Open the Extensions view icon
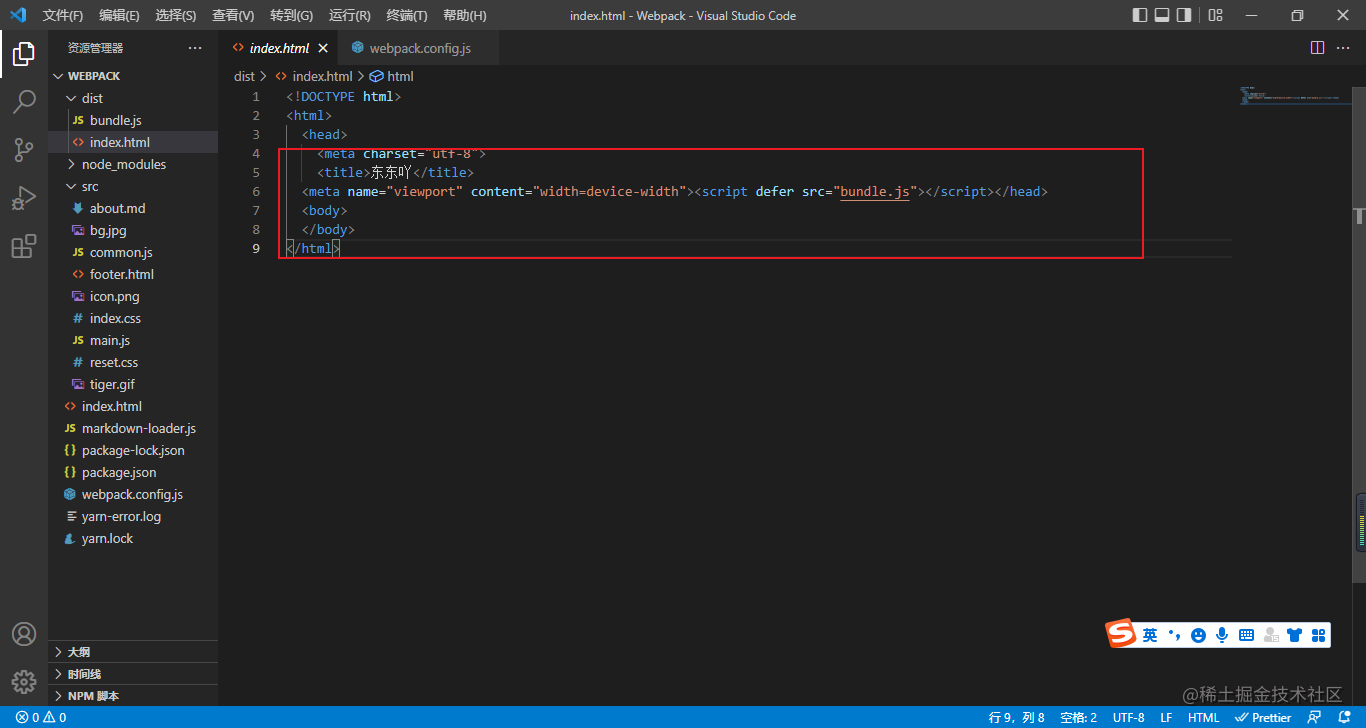This screenshot has height=728, width=1366. [24, 246]
